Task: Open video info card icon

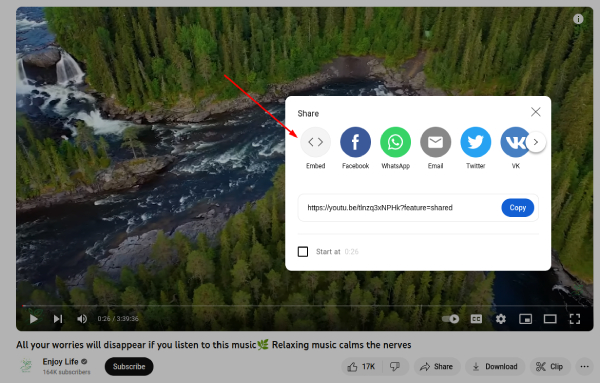Action: (578, 19)
